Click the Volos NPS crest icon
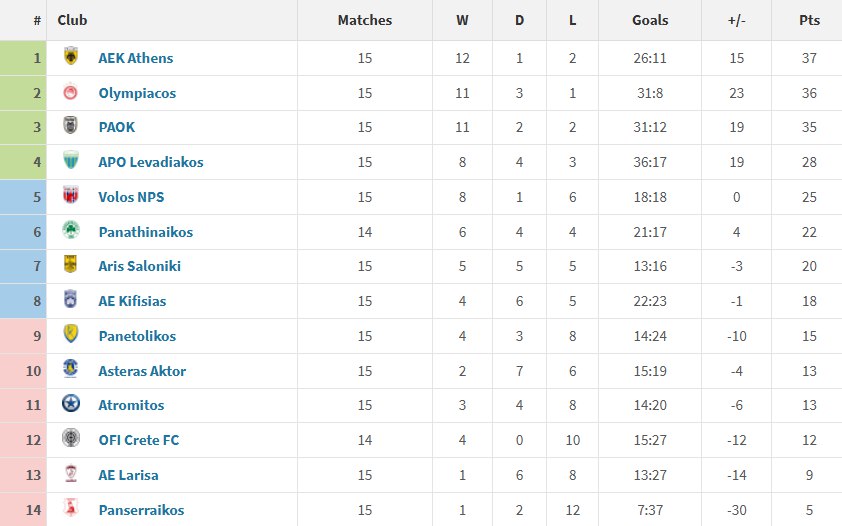The image size is (842, 526). point(71,196)
